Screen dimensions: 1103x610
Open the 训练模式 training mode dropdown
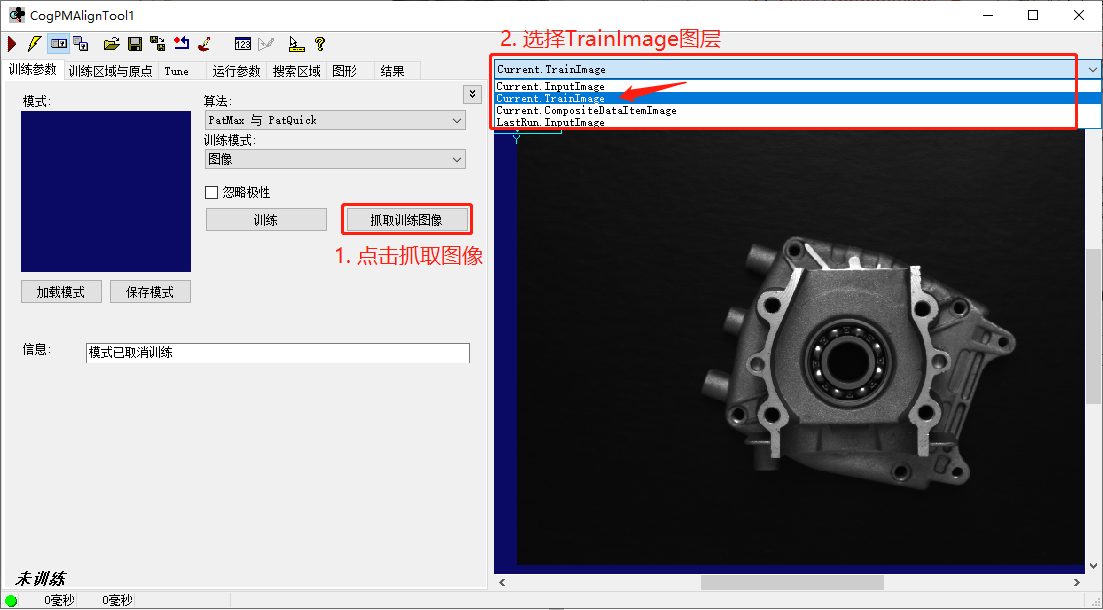335,158
